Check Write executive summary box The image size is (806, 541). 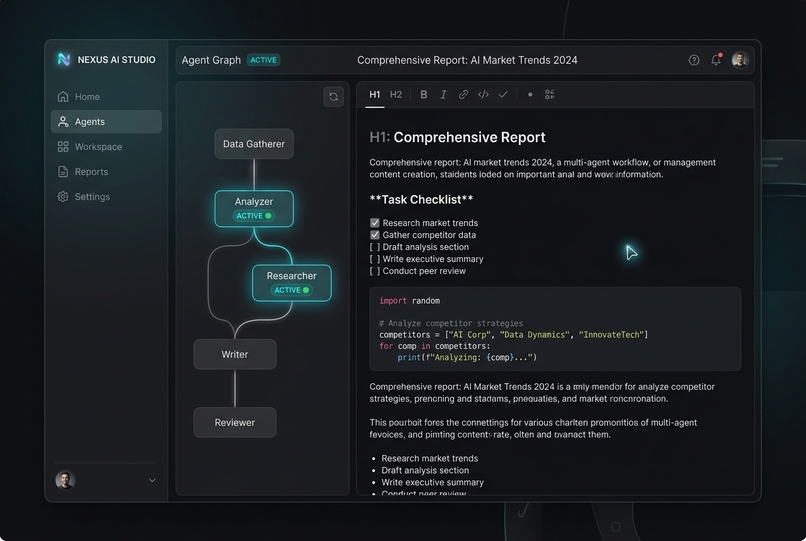pyautogui.click(x=375, y=259)
